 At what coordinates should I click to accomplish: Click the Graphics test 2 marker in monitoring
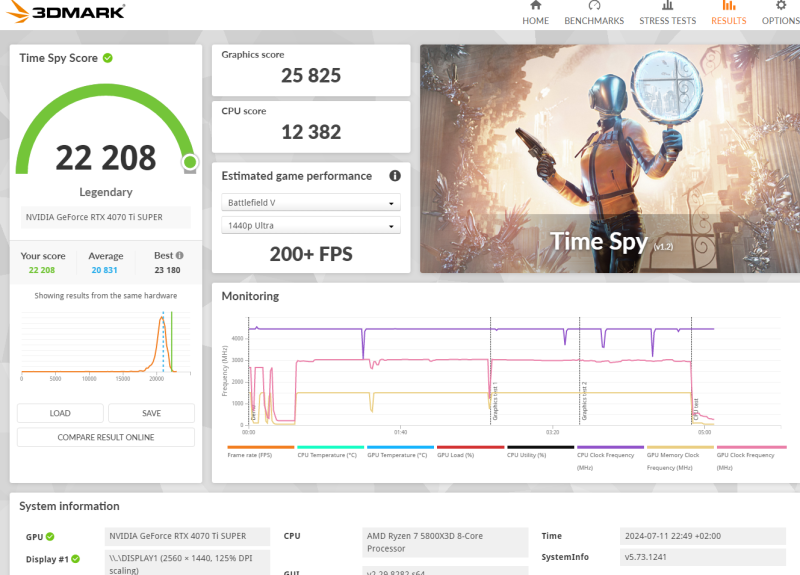pyautogui.click(x=584, y=401)
